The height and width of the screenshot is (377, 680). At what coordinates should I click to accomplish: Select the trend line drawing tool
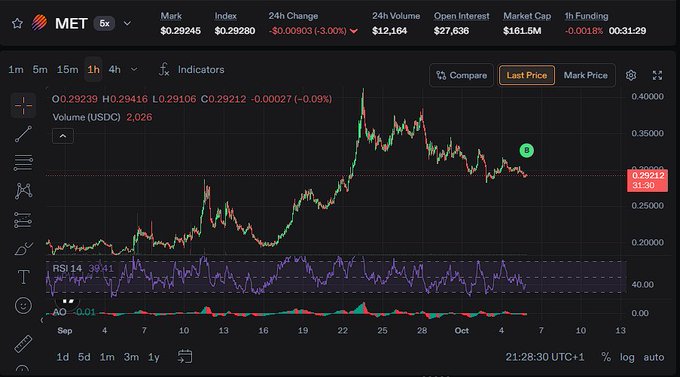(x=23, y=134)
